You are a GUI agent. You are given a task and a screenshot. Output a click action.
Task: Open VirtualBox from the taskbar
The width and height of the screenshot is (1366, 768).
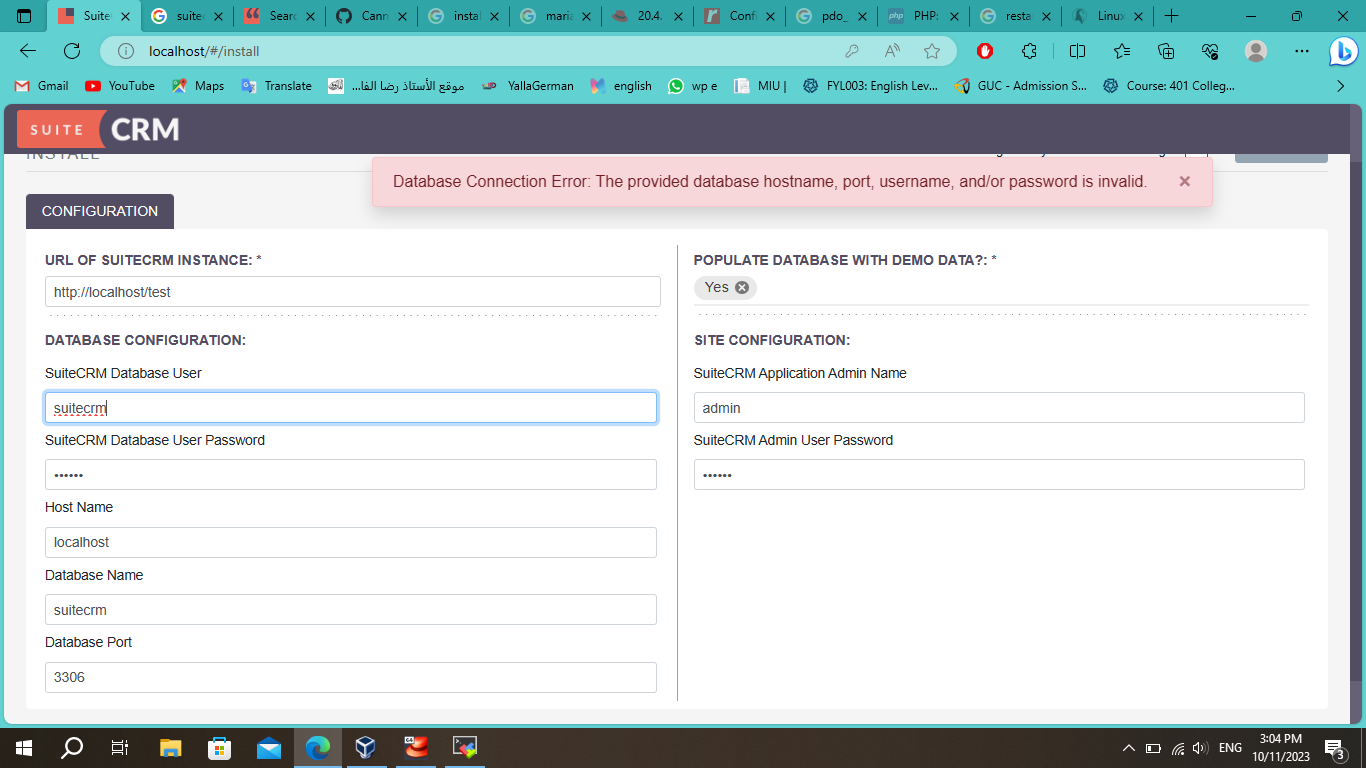coord(366,747)
